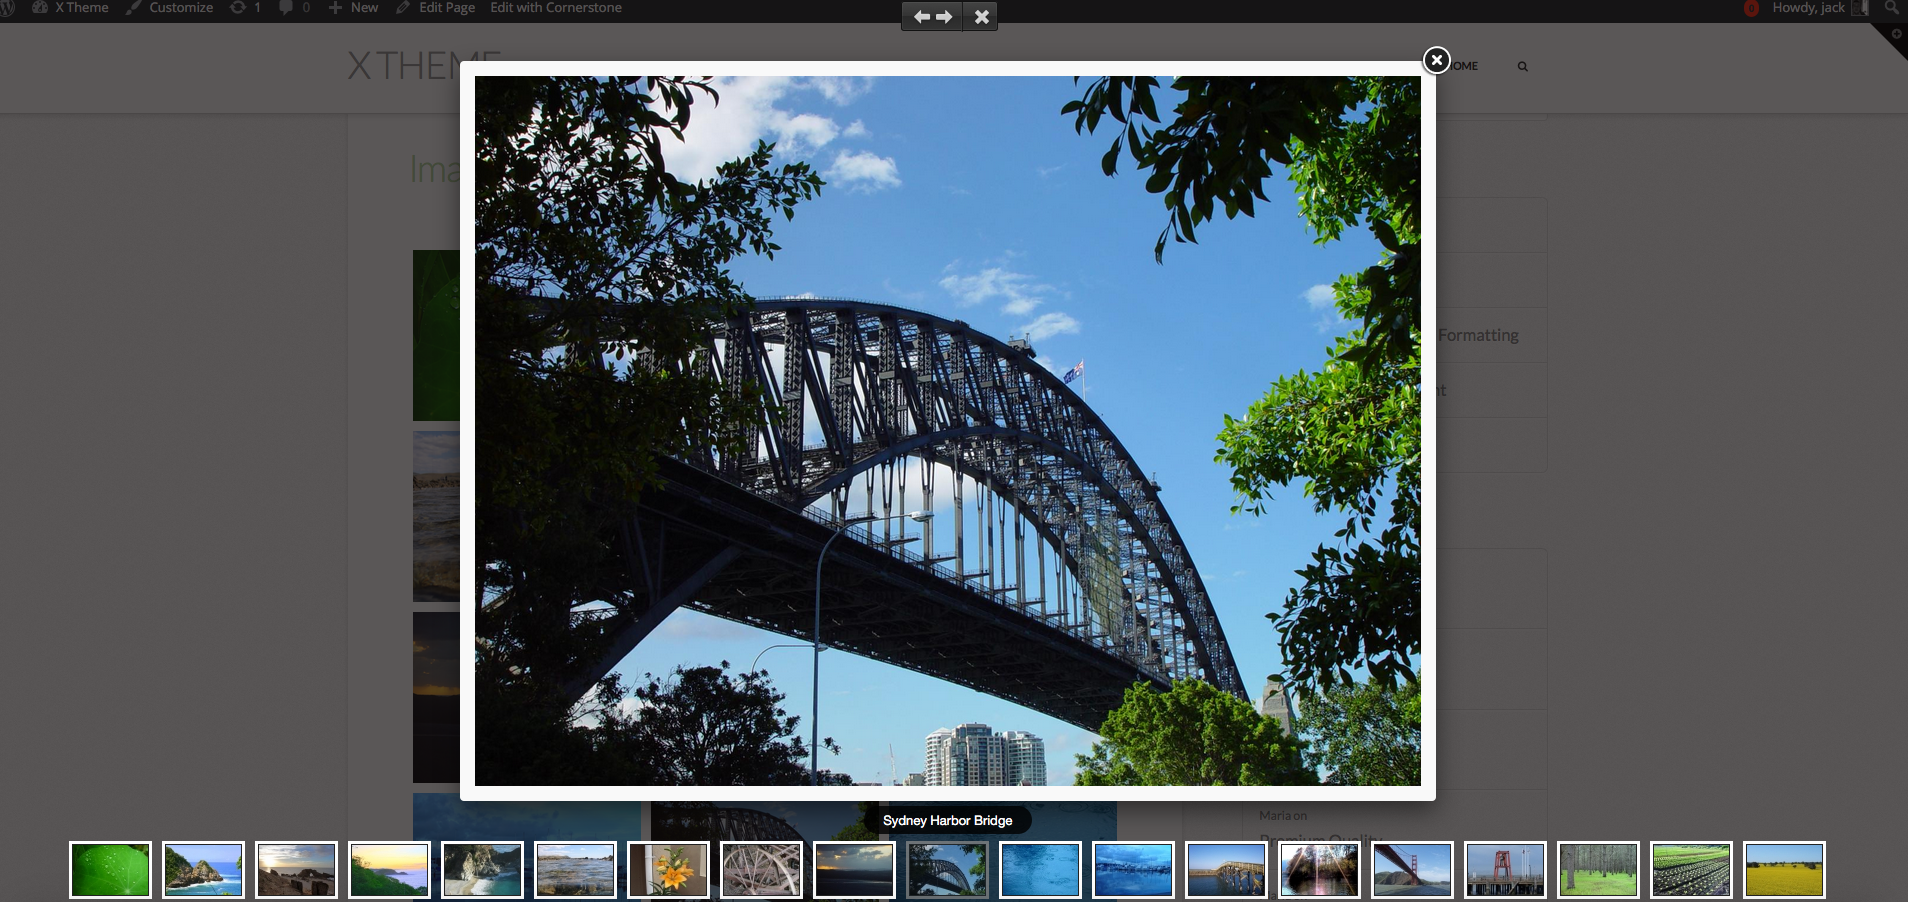The width and height of the screenshot is (1908, 902).
Task: Click the New menu item
Action: [364, 7]
